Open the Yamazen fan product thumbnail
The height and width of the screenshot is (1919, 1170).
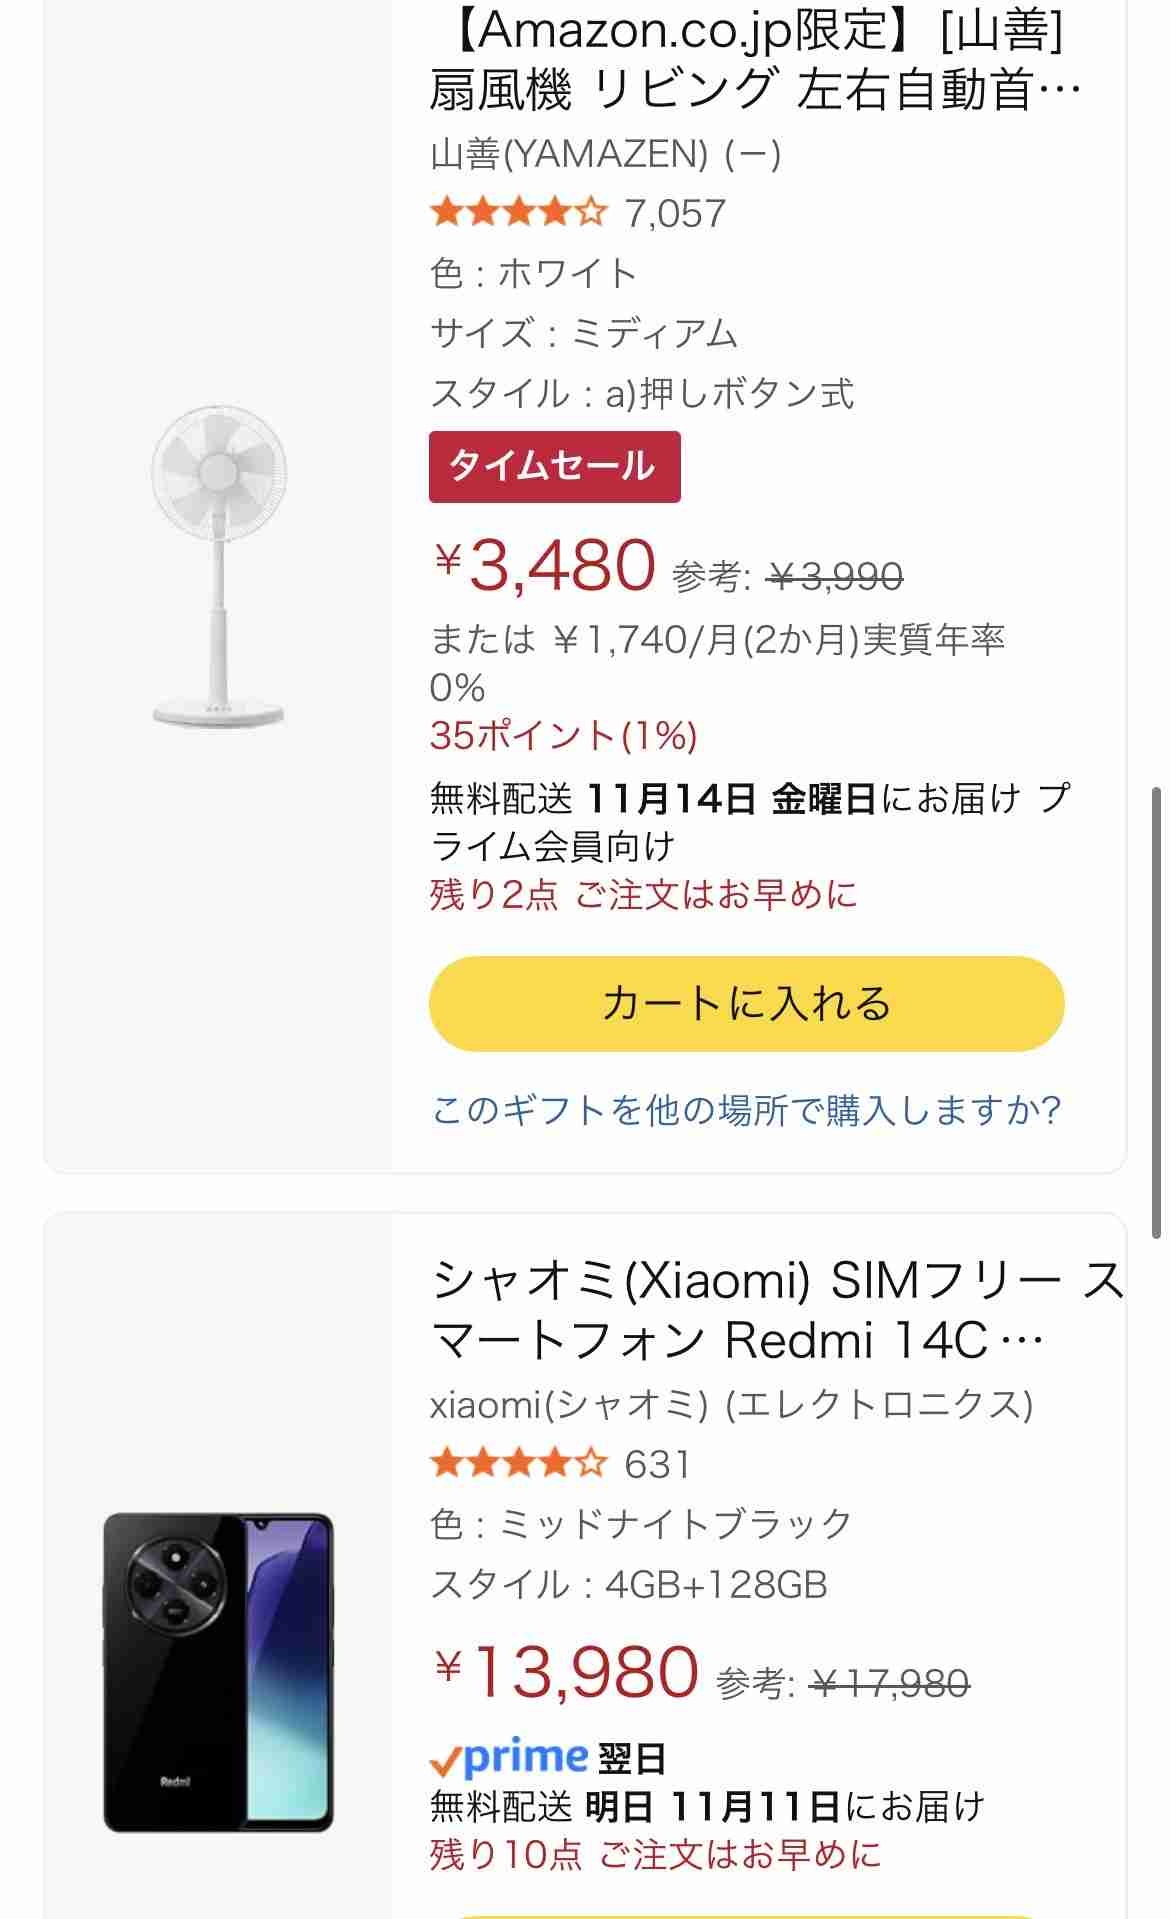[219, 564]
